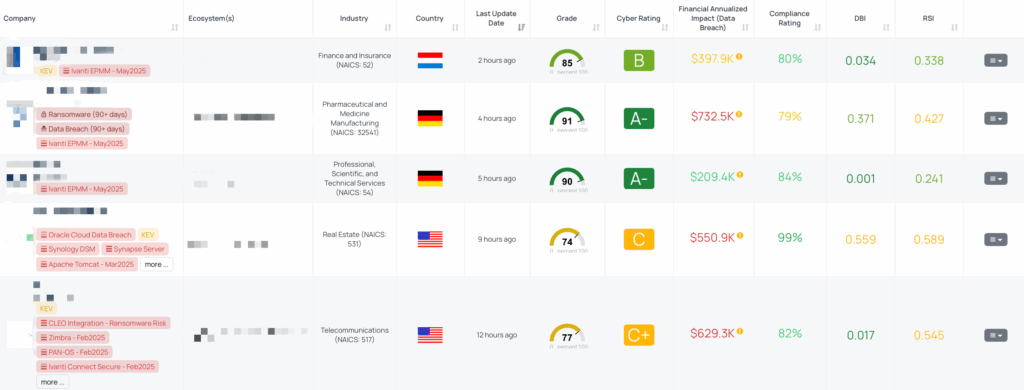Image resolution: width=1024 pixels, height=390 pixels.
Task: Click the Ransomware (90+ days) tag
Action: click(84, 114)
